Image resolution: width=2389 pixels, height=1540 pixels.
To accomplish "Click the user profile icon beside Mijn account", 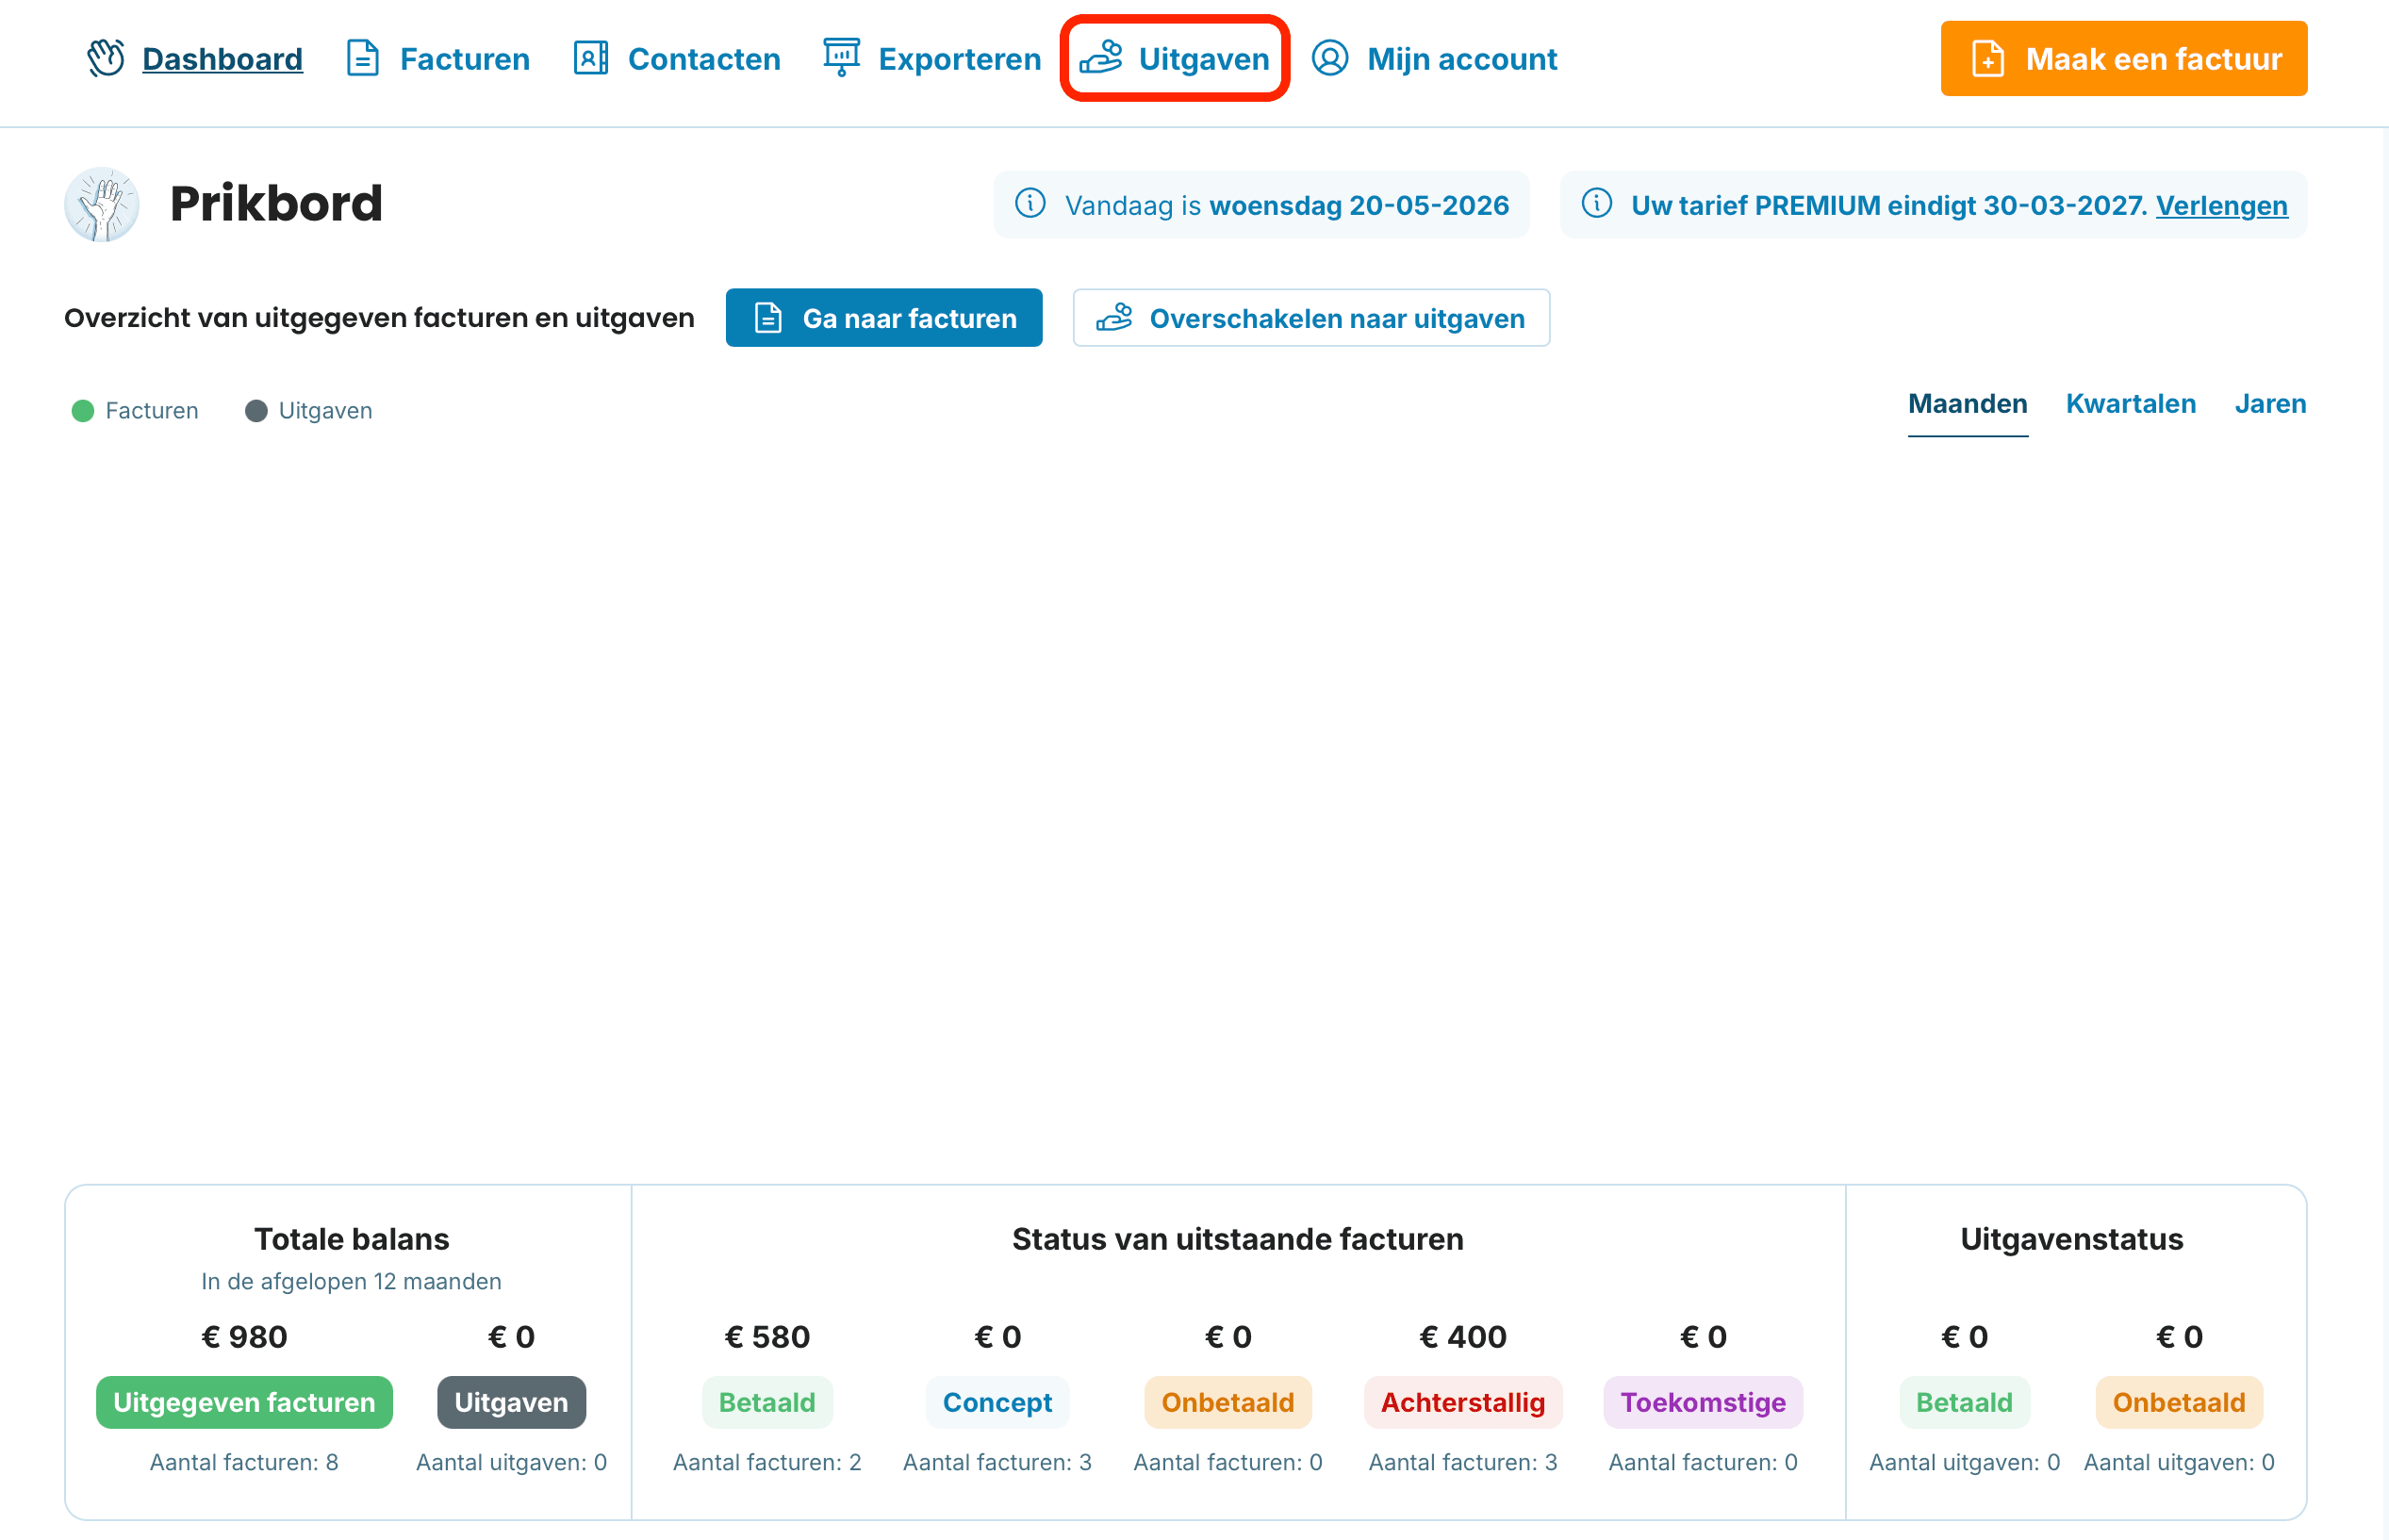I will click(x=1330, y=59).
